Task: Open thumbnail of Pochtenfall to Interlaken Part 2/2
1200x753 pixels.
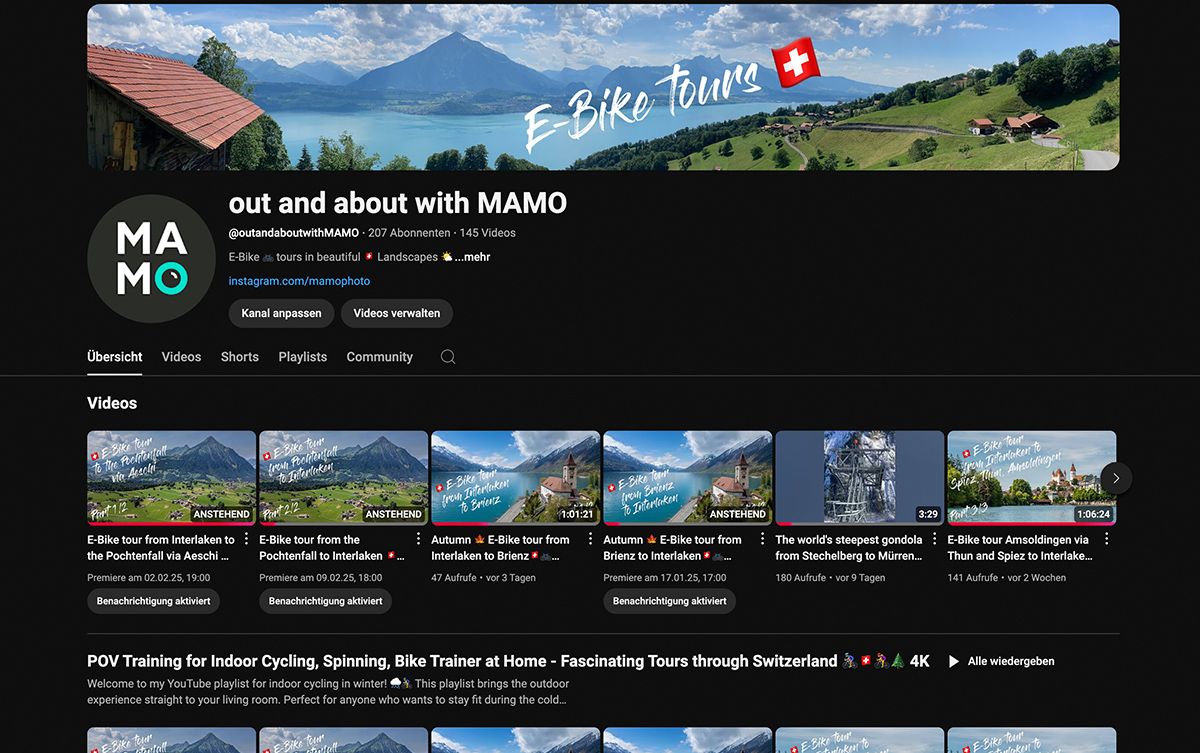Action: coord(343,478)
